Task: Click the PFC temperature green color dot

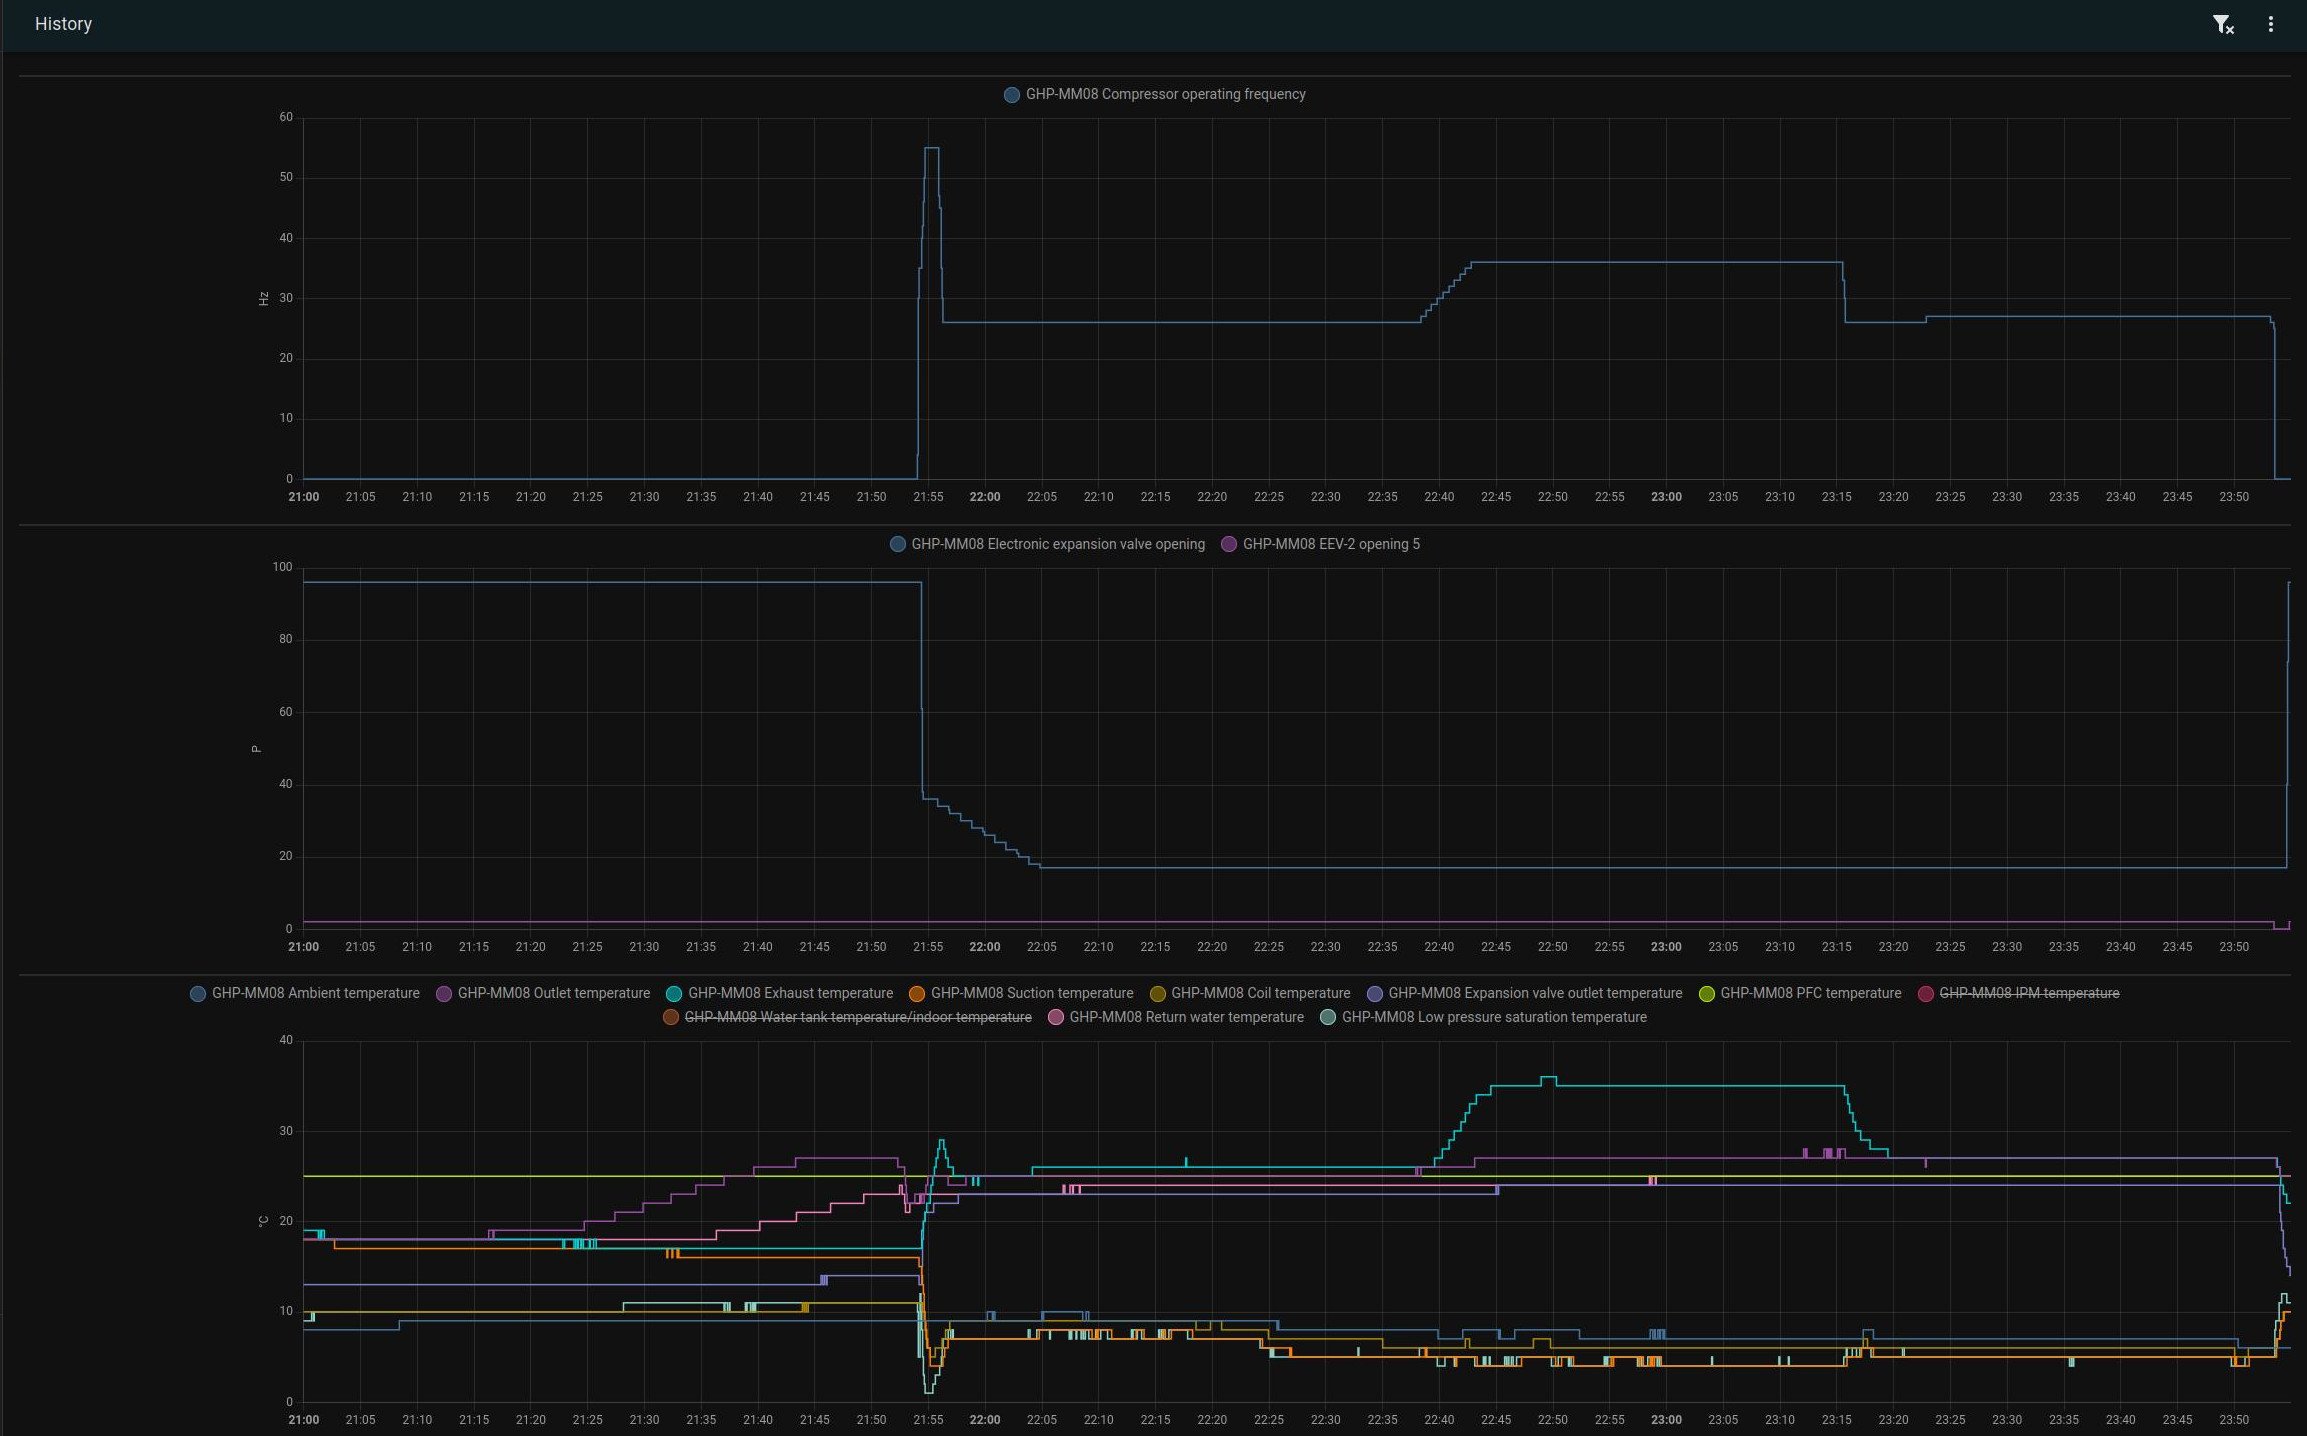Action: [x=1707, y=993]
